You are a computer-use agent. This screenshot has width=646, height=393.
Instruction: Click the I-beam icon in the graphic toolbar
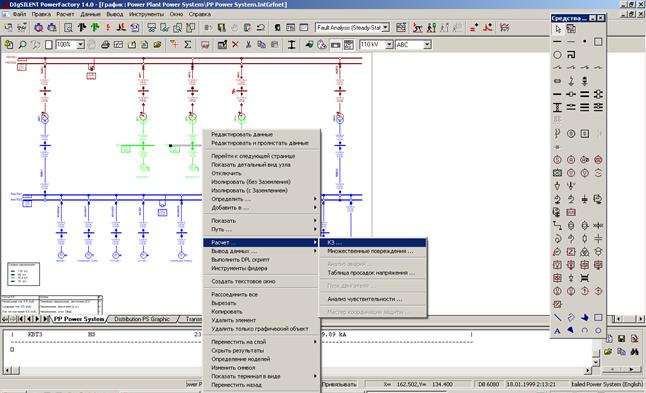click(x=291, y=44)
